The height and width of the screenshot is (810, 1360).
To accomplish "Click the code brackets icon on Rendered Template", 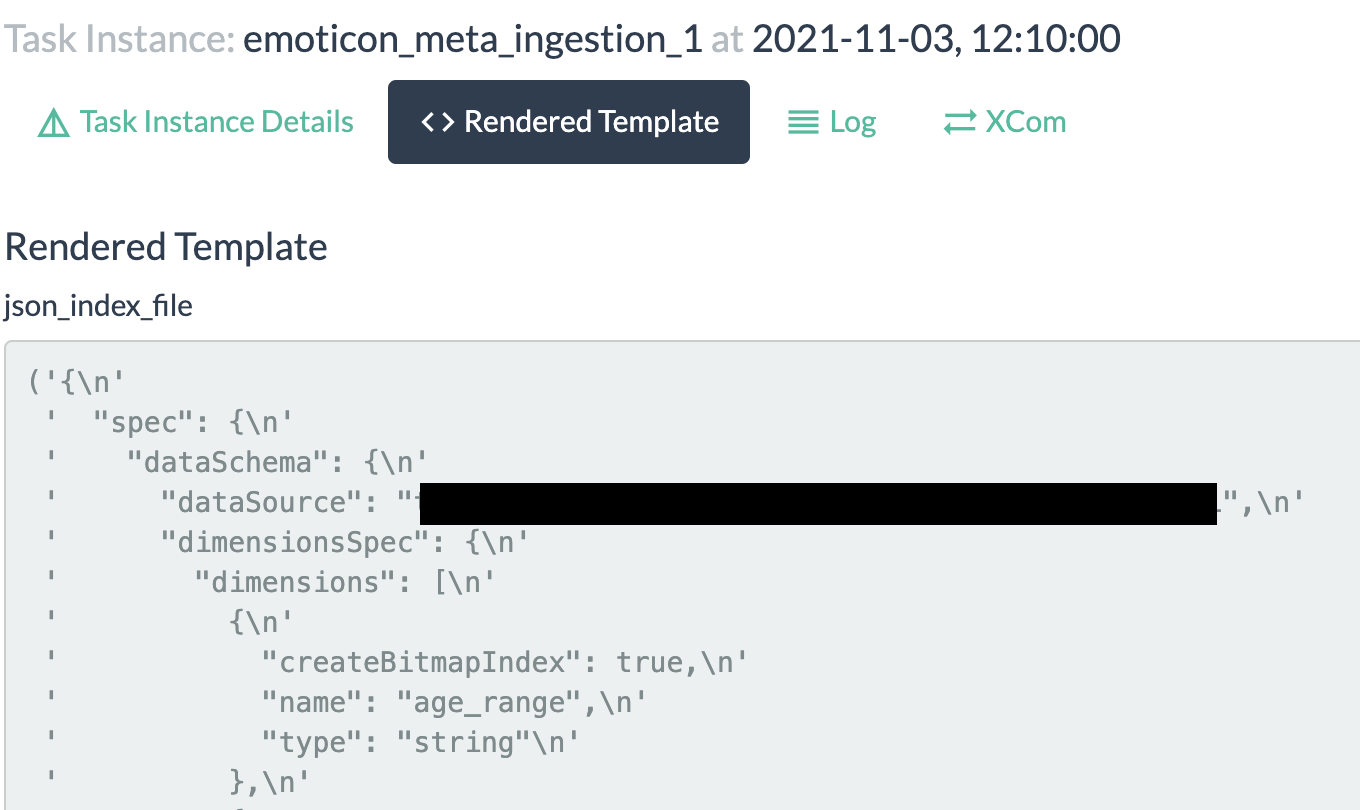I will (x=437, y=122).
